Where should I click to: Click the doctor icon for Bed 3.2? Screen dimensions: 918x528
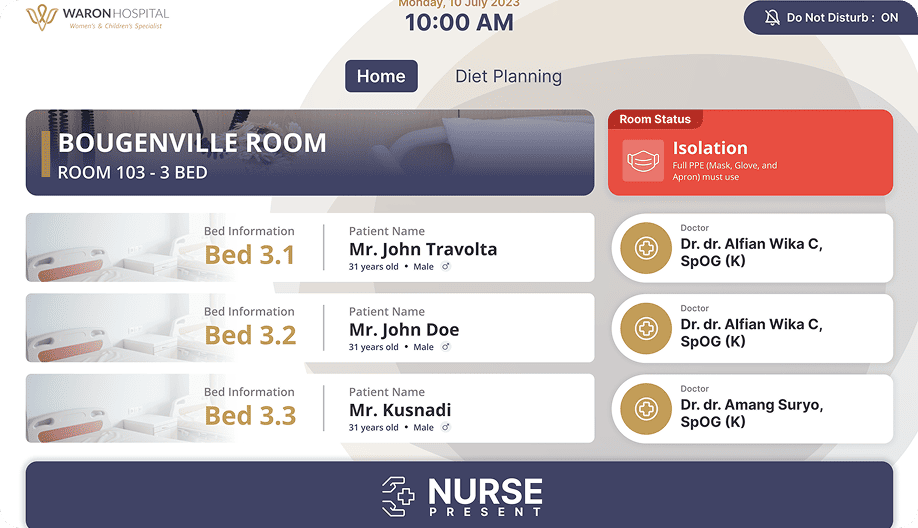coord(647,328)
